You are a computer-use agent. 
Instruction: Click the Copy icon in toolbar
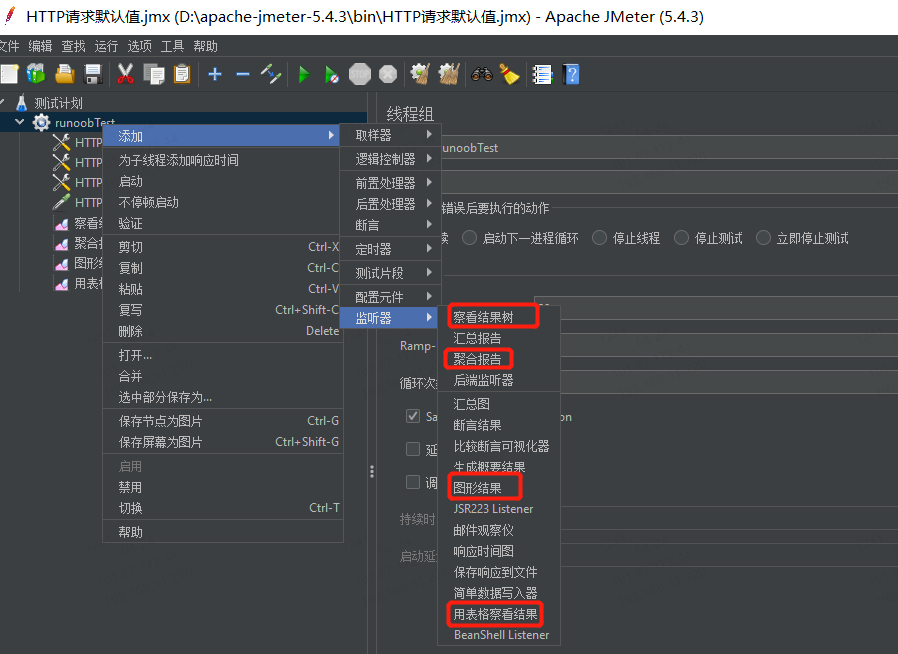point(153,74)
